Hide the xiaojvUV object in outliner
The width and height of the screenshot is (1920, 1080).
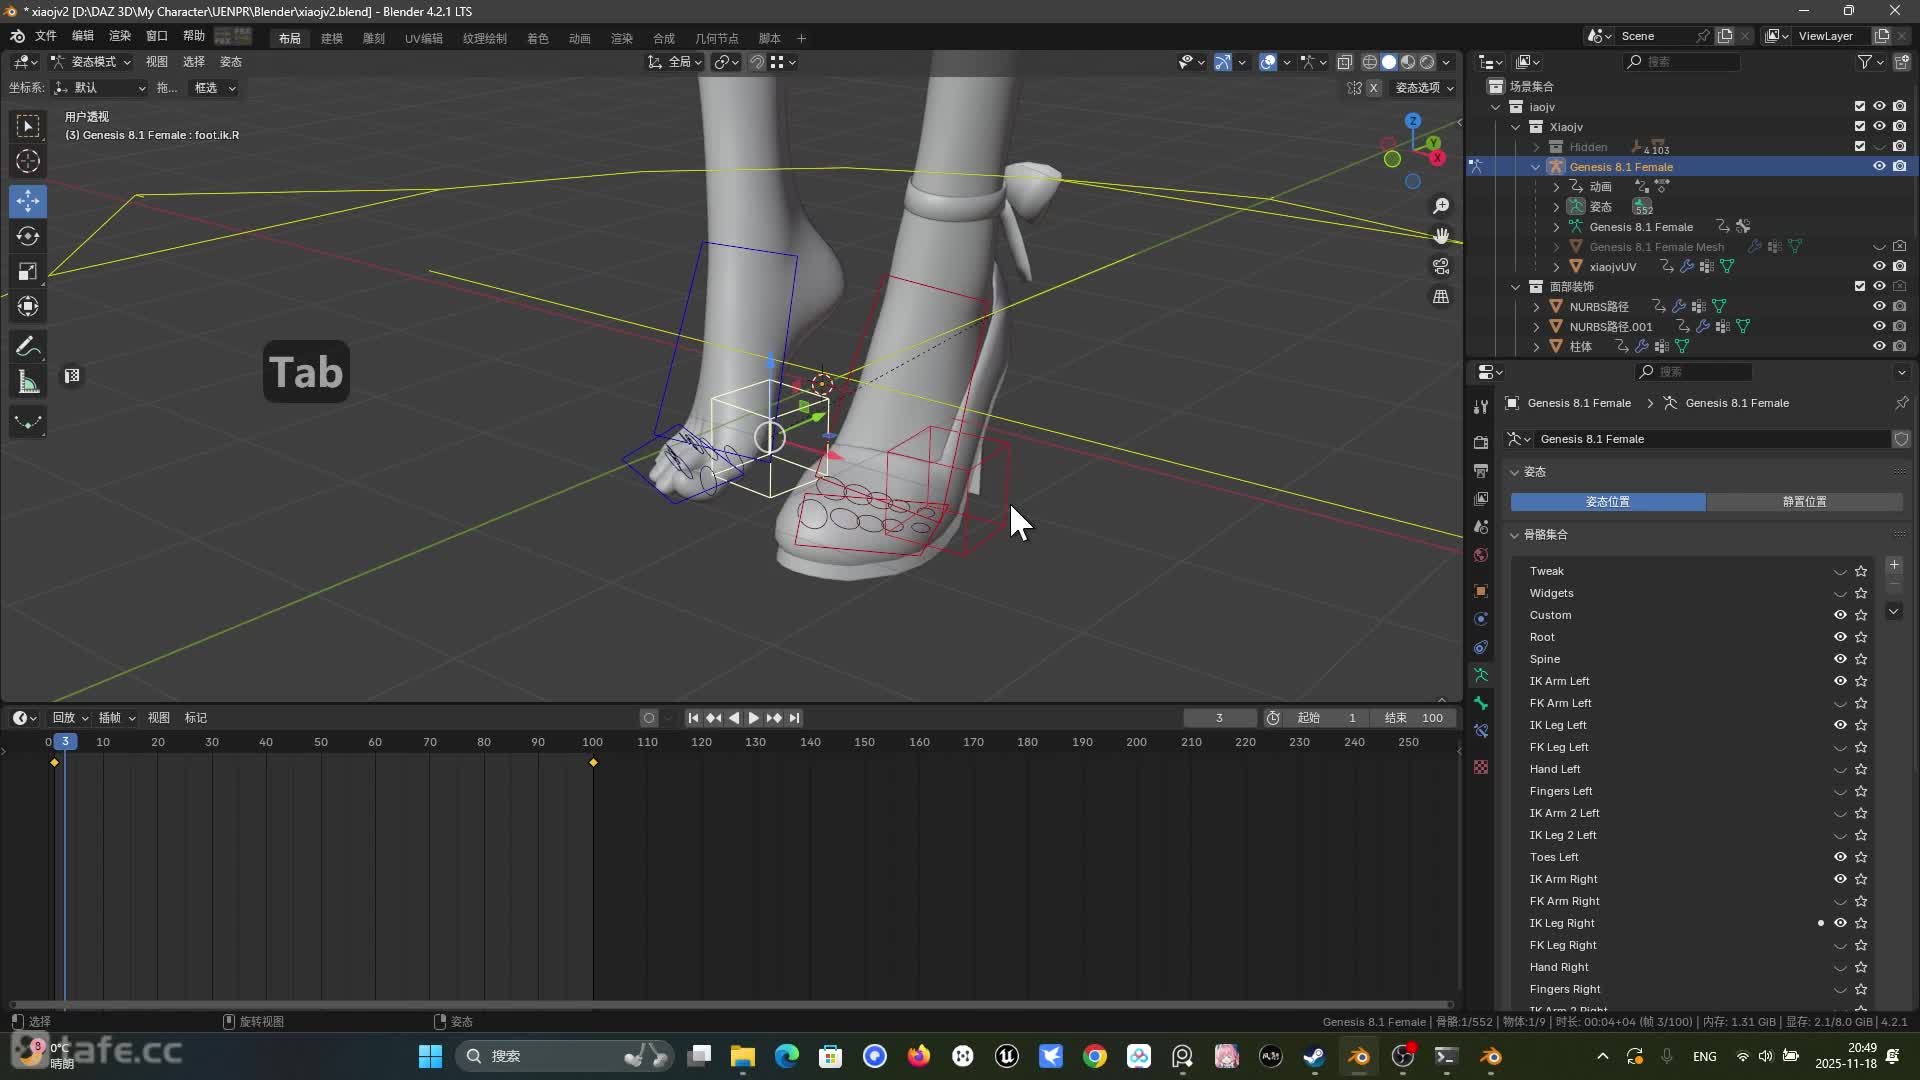point(1879,267)
